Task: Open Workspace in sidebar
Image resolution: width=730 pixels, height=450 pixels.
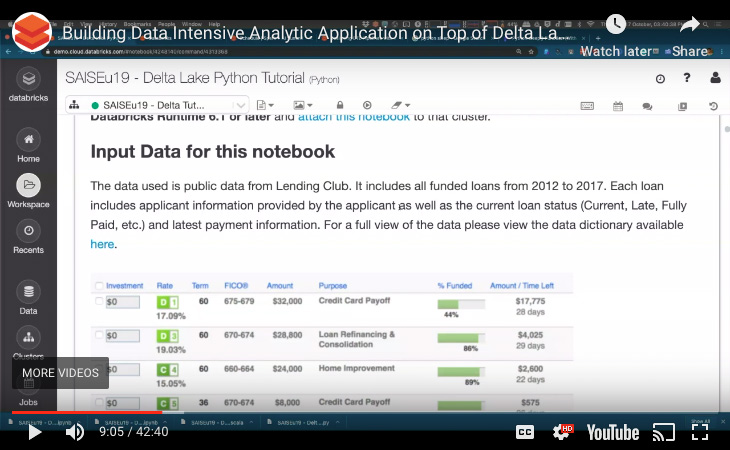Action: pos(28,191)
